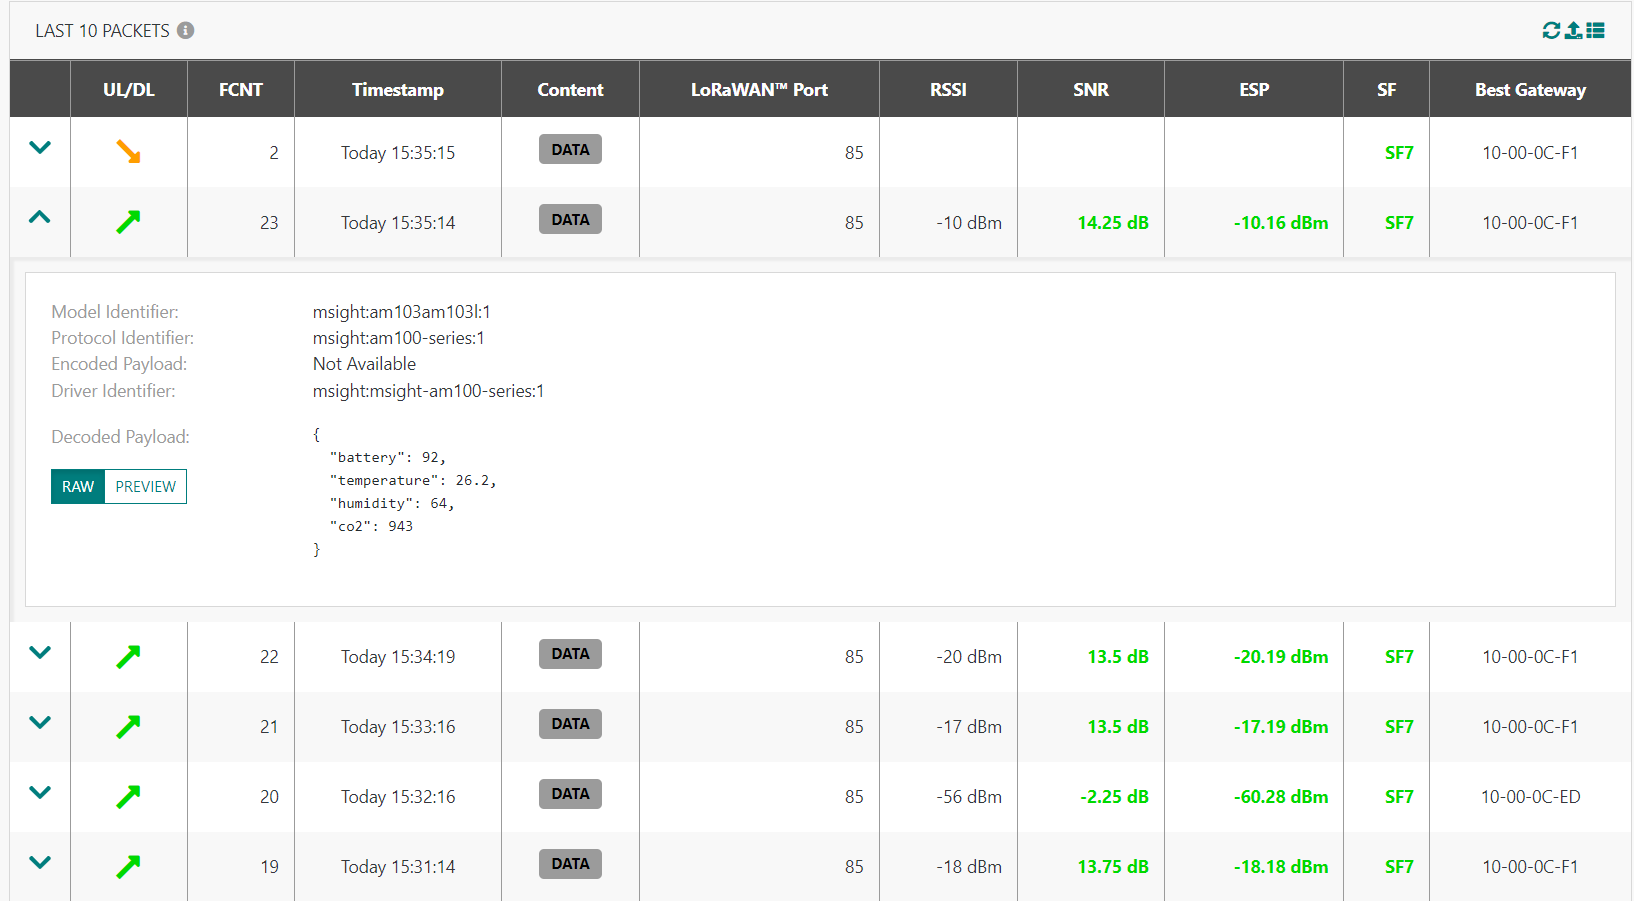
Task: Switch decoded payload to RAW view
Action: 78,487
